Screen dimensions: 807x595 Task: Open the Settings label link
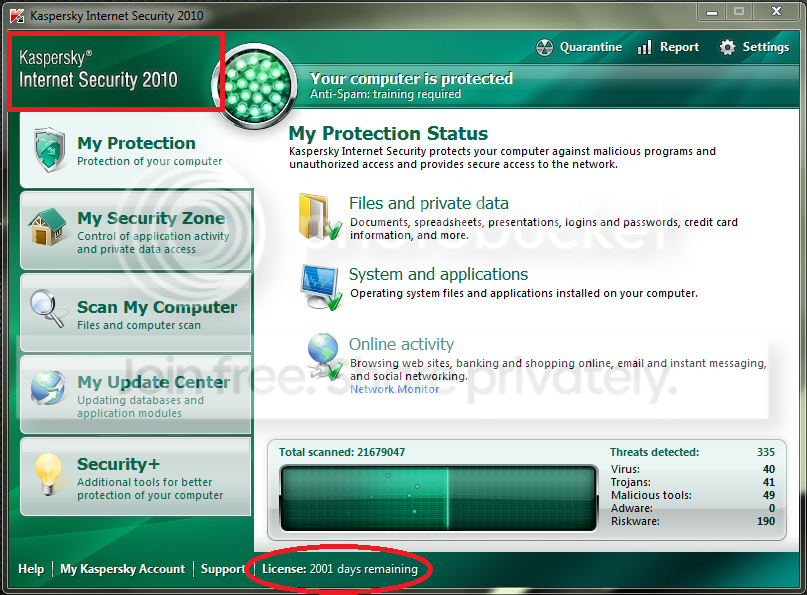[766, 47]
